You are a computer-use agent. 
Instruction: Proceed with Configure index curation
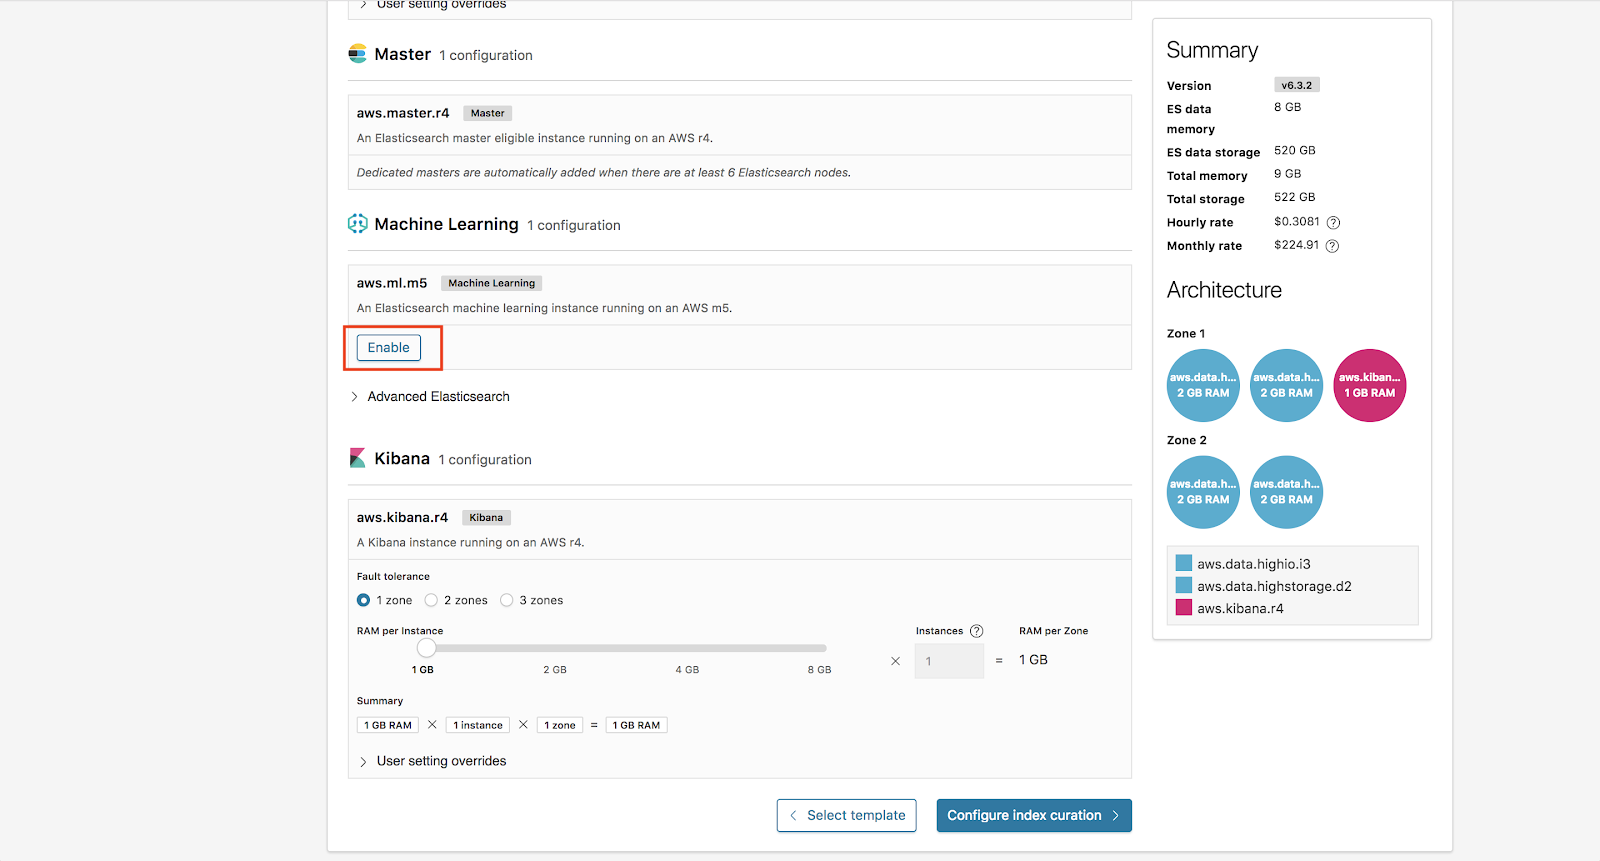click(x=1034, y=815)
